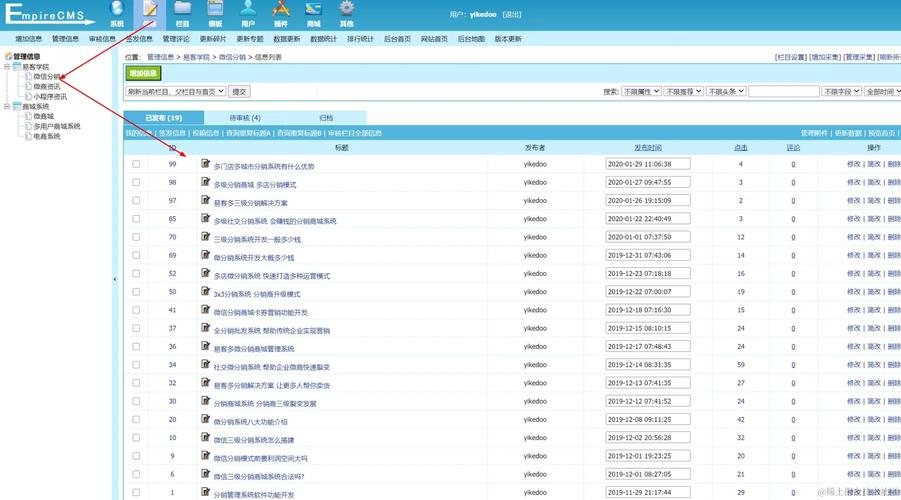The height and width of the screenshot is (500, 901).
Task: Collapse the 易客学院 tree node
Action: coord(6,67)
